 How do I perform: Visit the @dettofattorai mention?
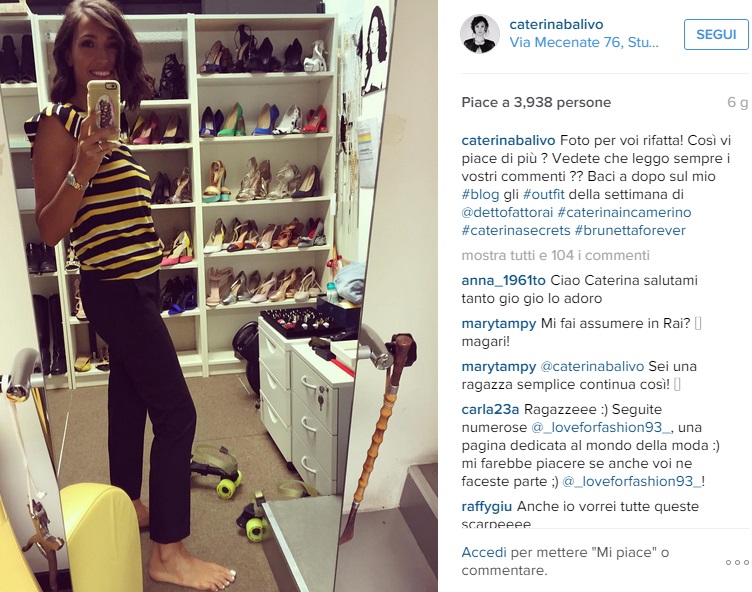(x=507, y=213)
